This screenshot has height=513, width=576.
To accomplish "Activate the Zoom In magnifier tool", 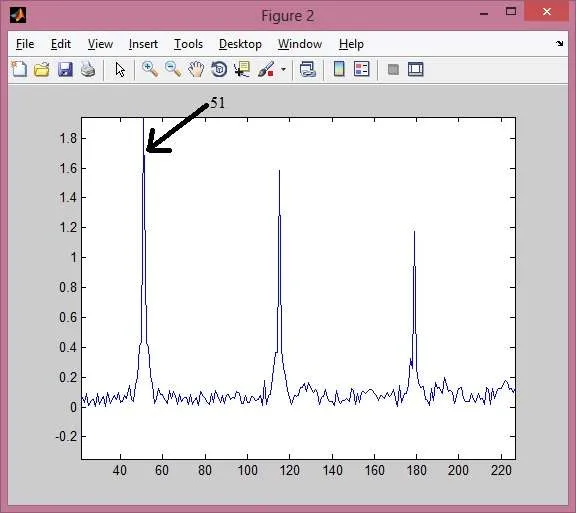I will click(150, 69).
